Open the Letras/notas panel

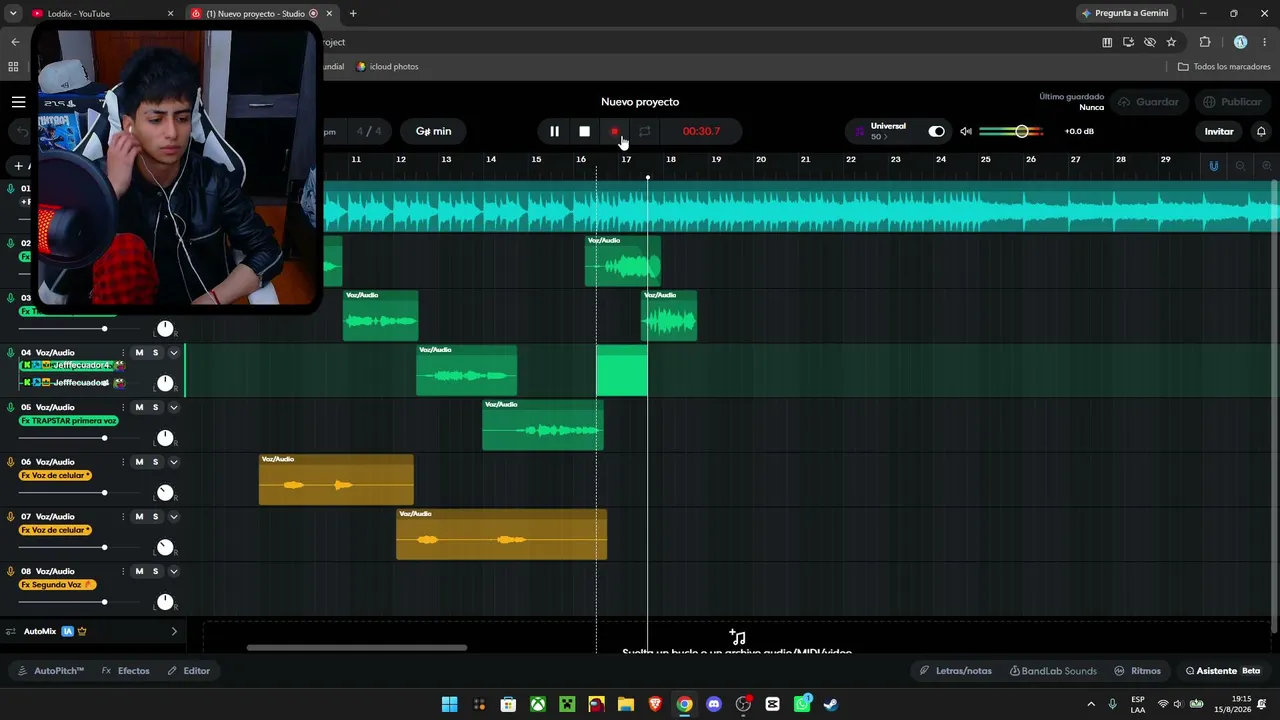pyautogui.click(x=956, y=671)
